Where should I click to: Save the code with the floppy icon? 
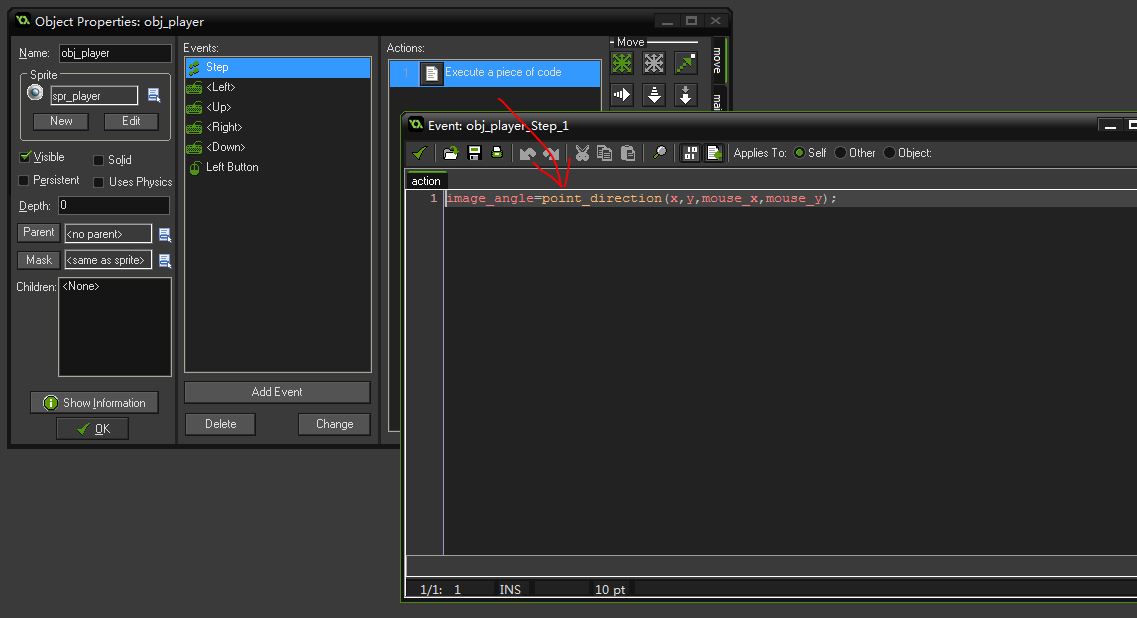[474, 153]
